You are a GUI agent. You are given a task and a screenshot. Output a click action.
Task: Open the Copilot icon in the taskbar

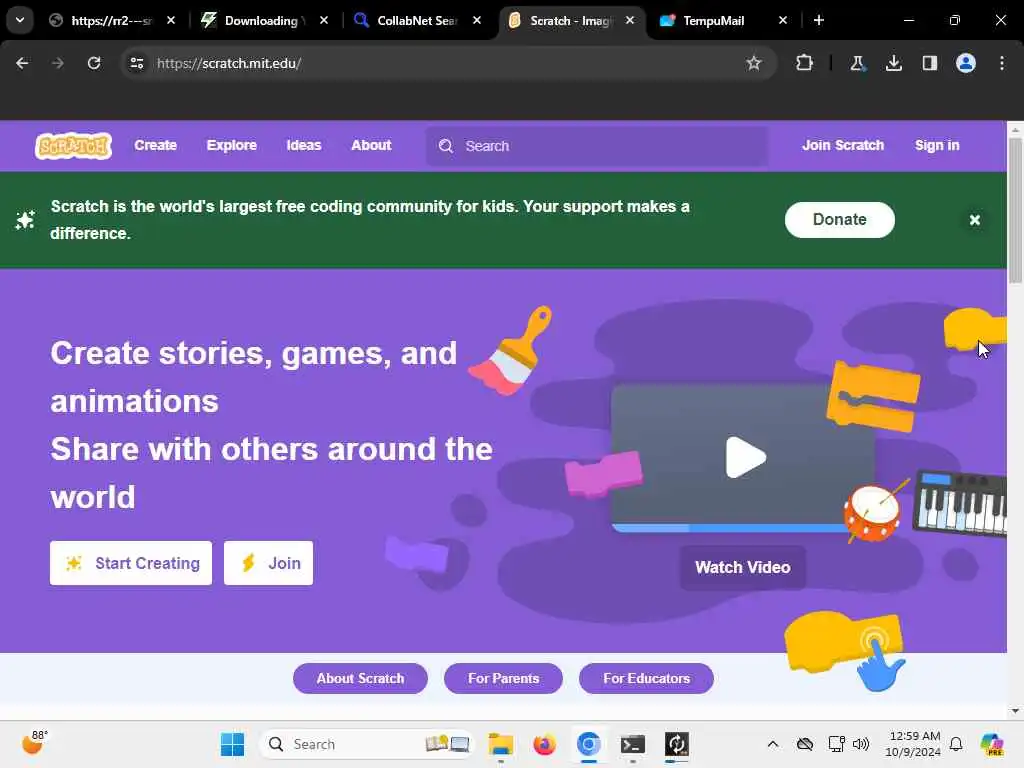(x=992, y=744)
